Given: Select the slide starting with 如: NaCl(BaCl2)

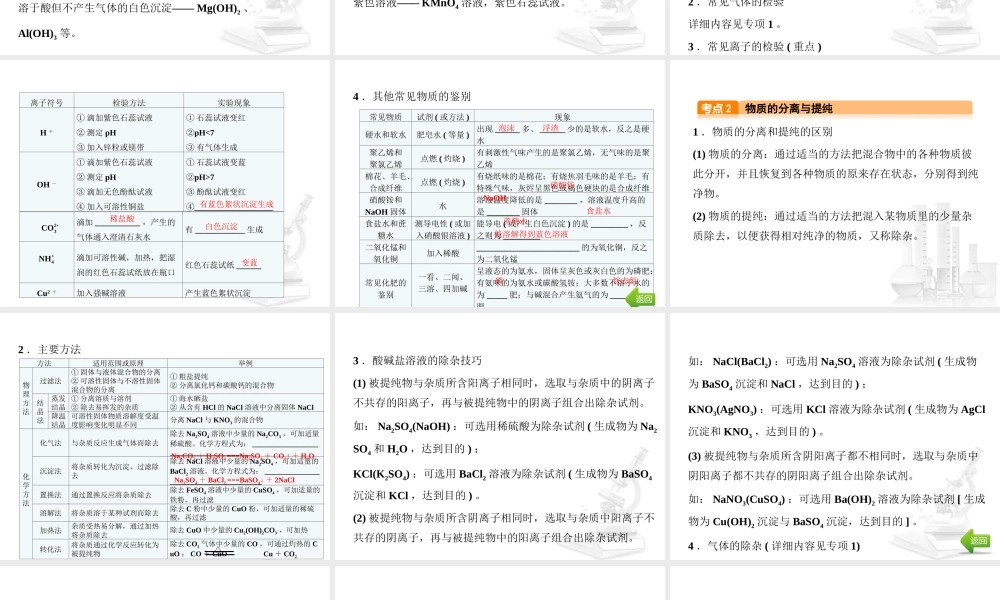Looking at the screenshot, I should (835, 436).
